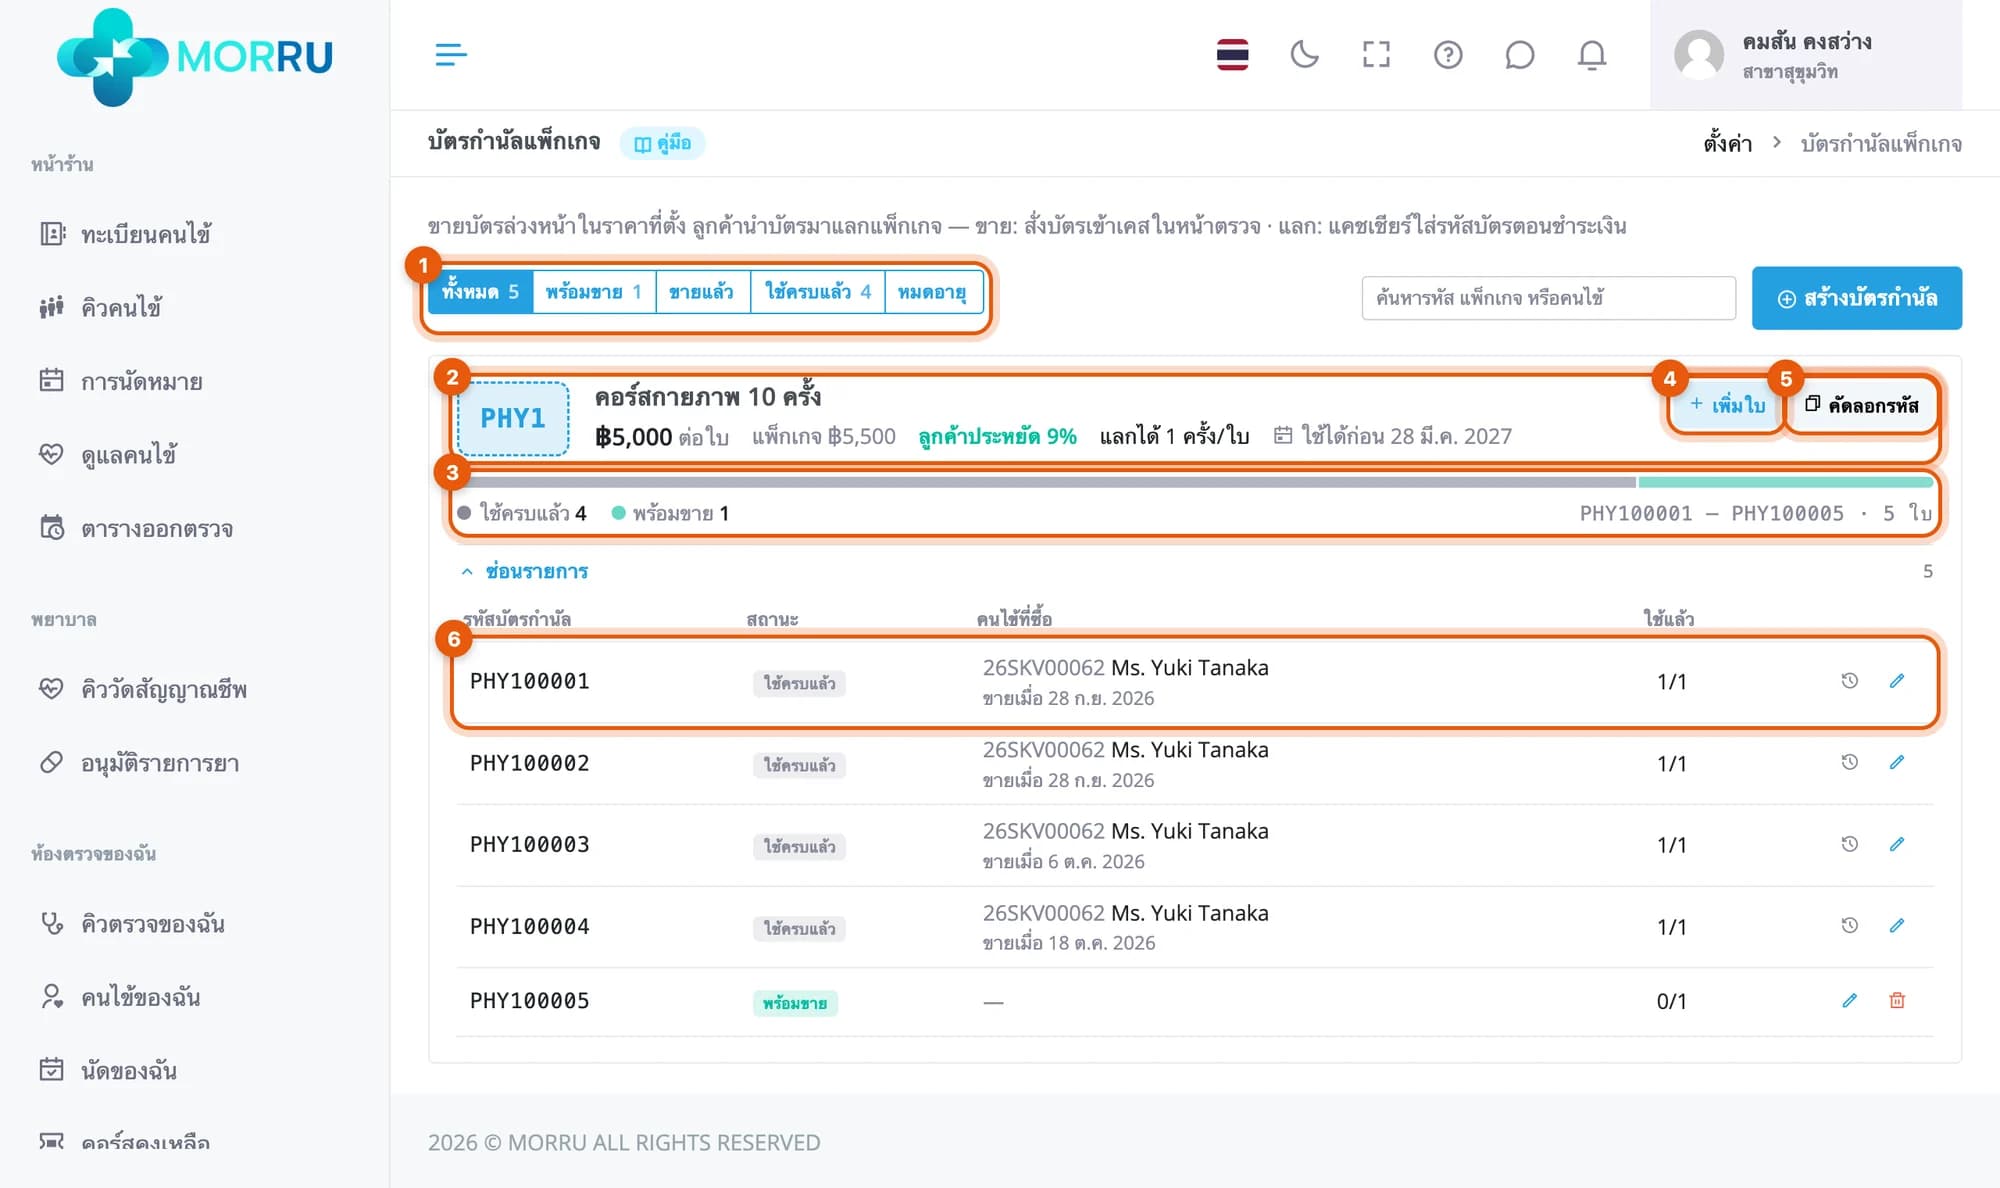Click the ลูกค้าประหยัด 9% label
Viewport: 2000px width, 1188px height.
click(998, 436)
